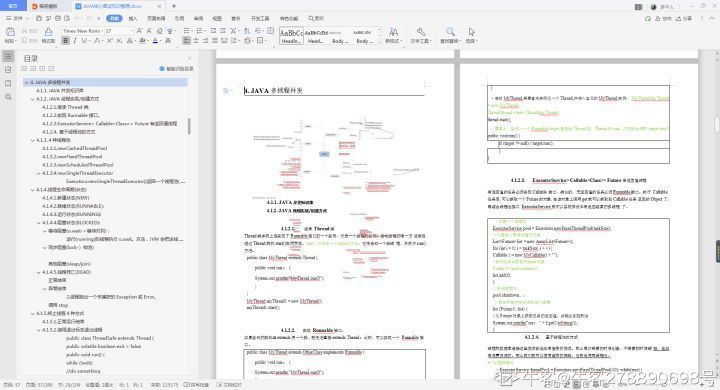Toggle left text alignment button
720x390 pixels.
186,41
